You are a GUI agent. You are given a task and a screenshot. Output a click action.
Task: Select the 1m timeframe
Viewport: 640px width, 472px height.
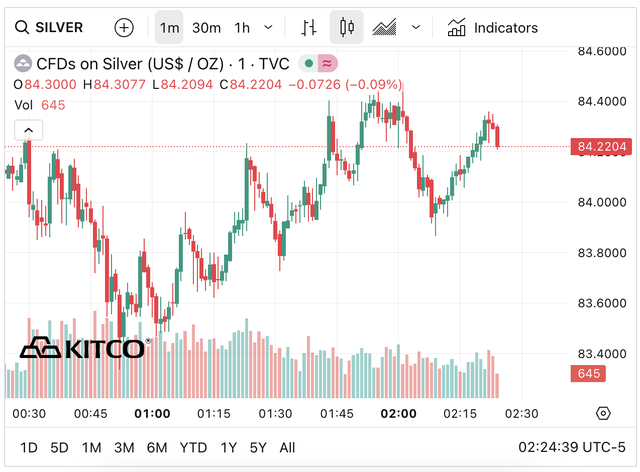tap(169, 28)
